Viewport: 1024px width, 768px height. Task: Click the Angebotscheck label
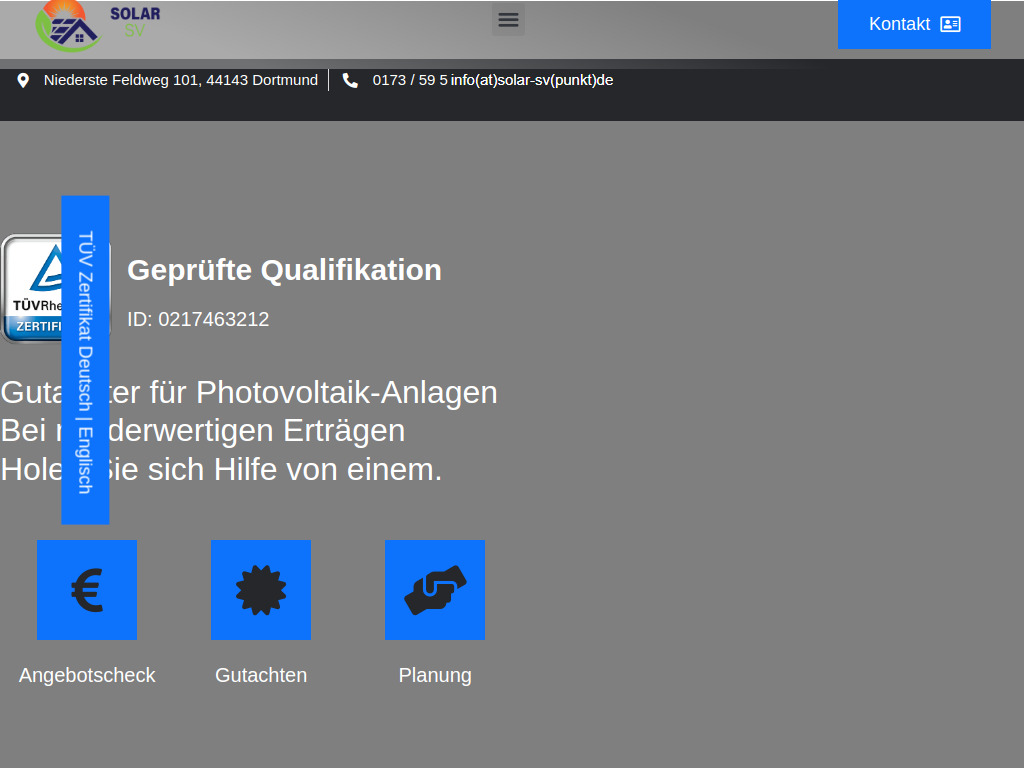click(x=87, y=675)
